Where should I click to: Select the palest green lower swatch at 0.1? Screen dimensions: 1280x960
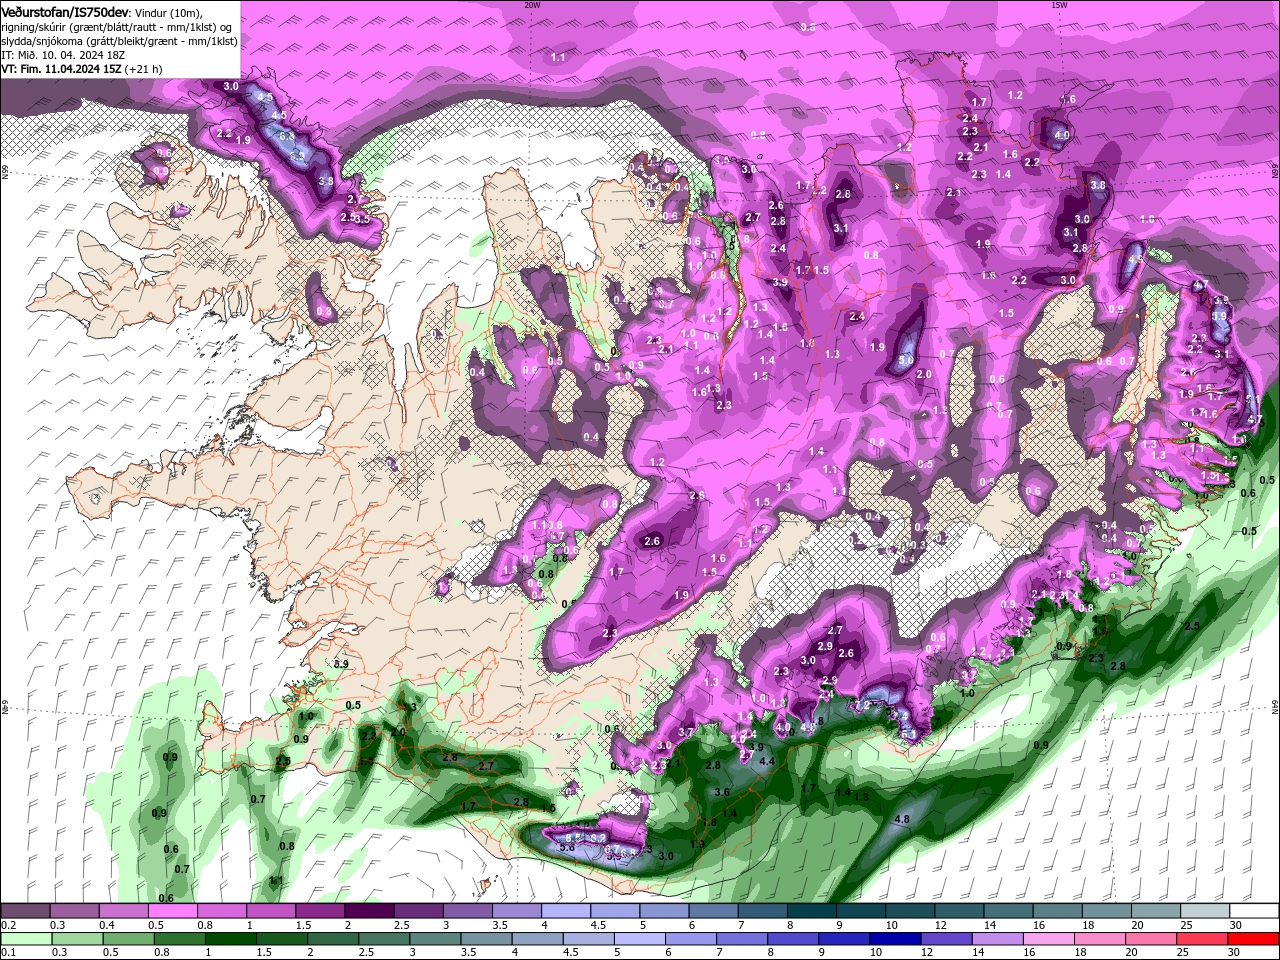pyautogui.click(x=25, y=939)
